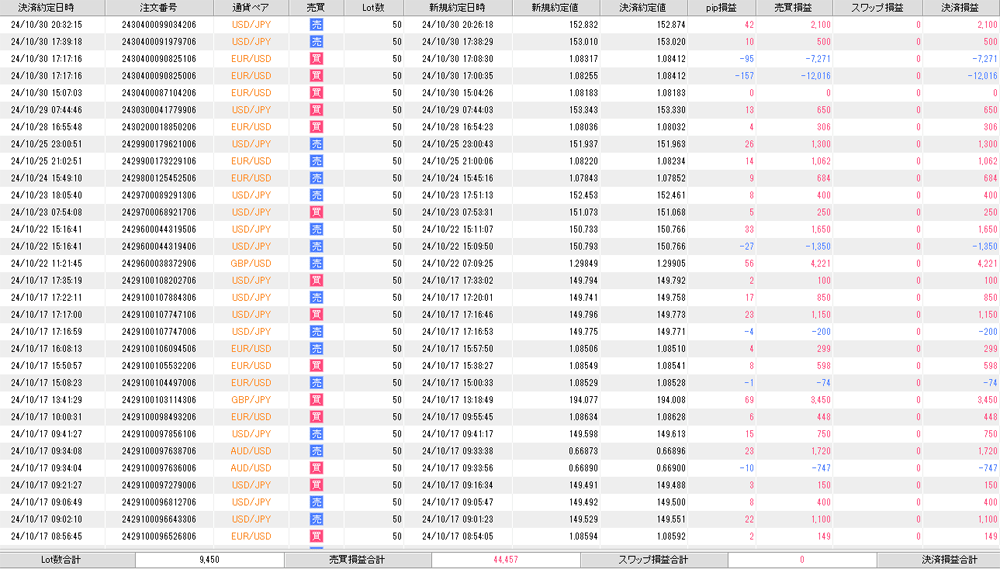The width and height of the screenshot is (1000, 569).
Task: Click the スワップ損益 column header
Action: 878,8
